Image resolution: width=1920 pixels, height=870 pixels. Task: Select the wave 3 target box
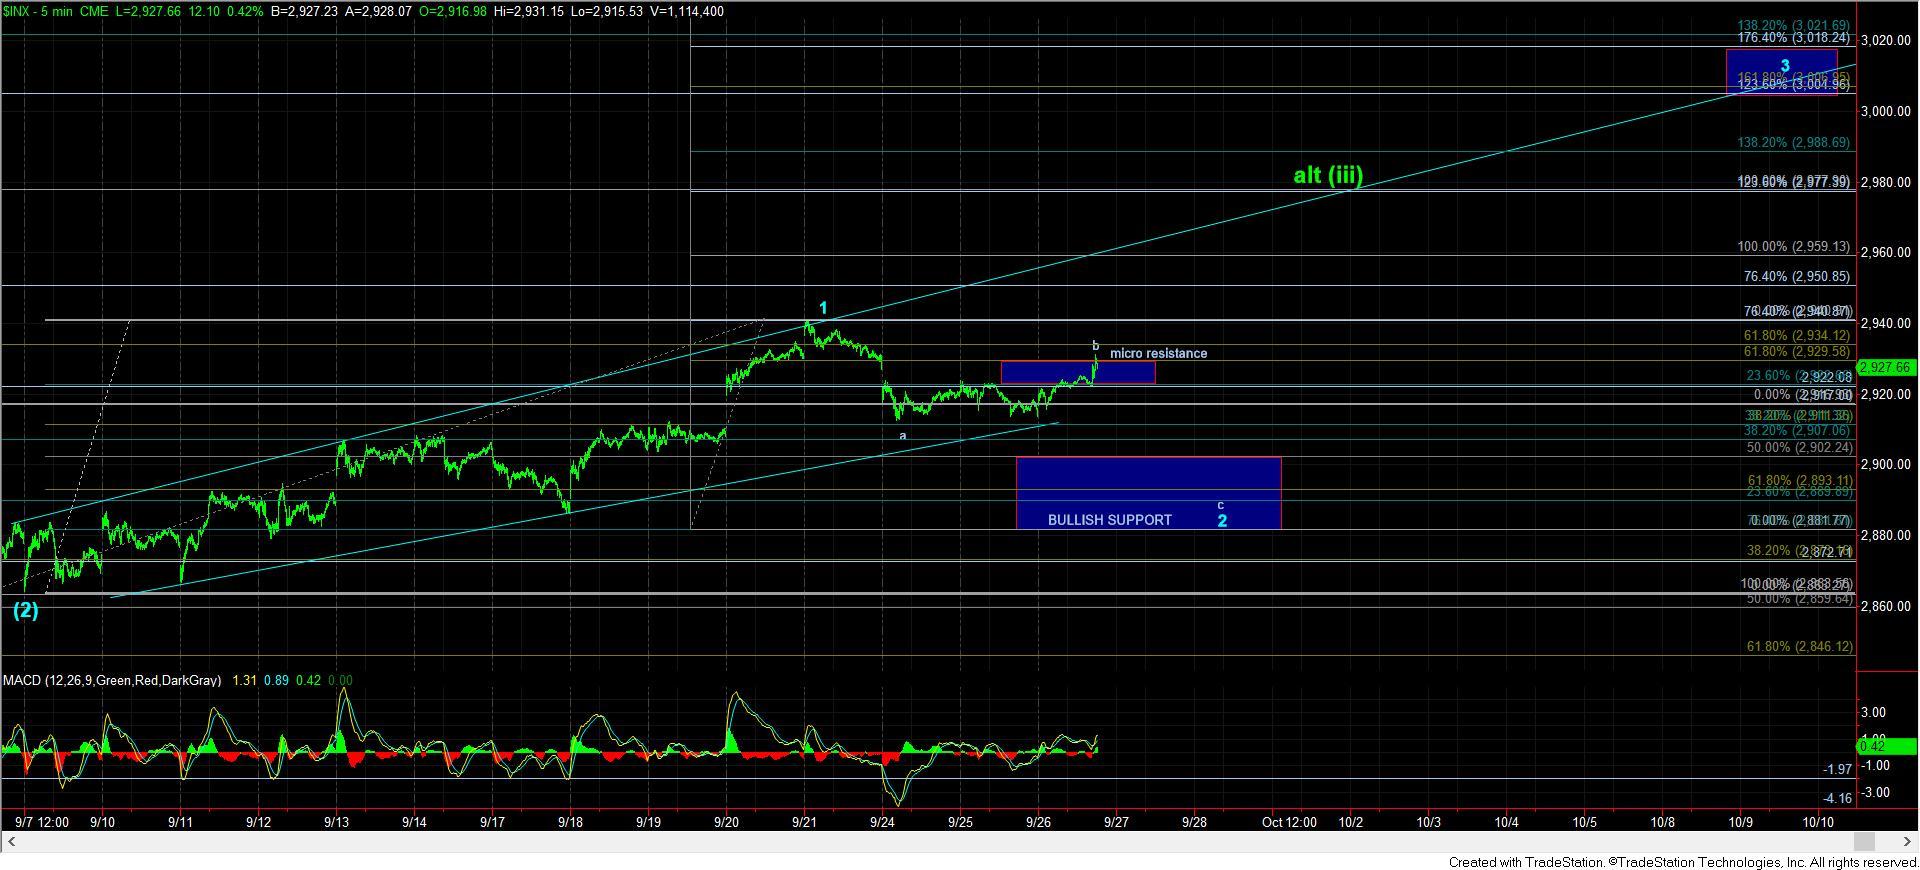(x=1781, y=72)
